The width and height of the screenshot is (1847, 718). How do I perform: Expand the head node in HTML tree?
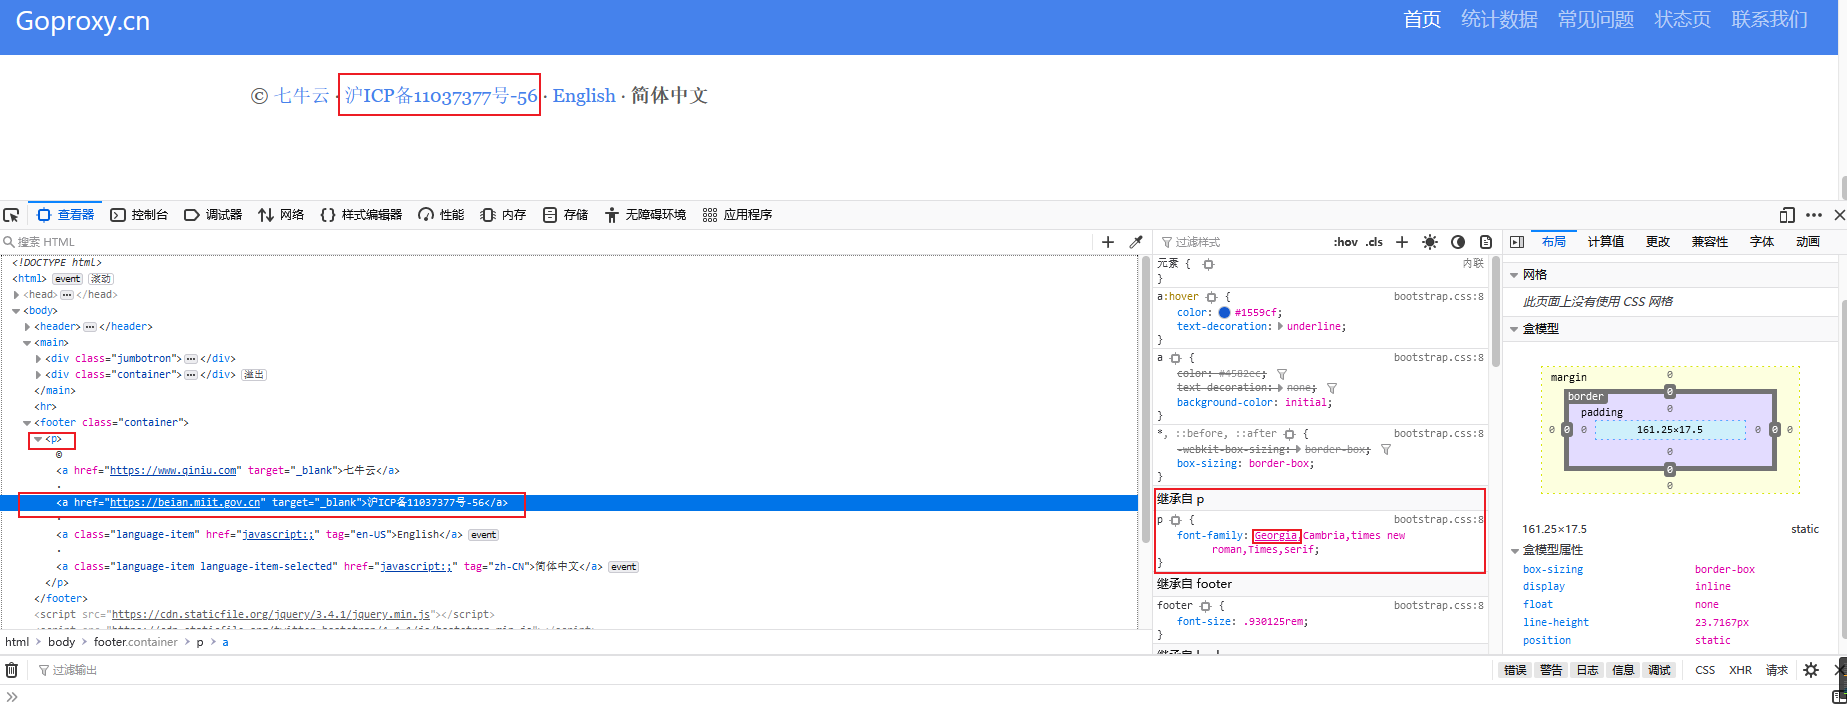click(16, 295)
